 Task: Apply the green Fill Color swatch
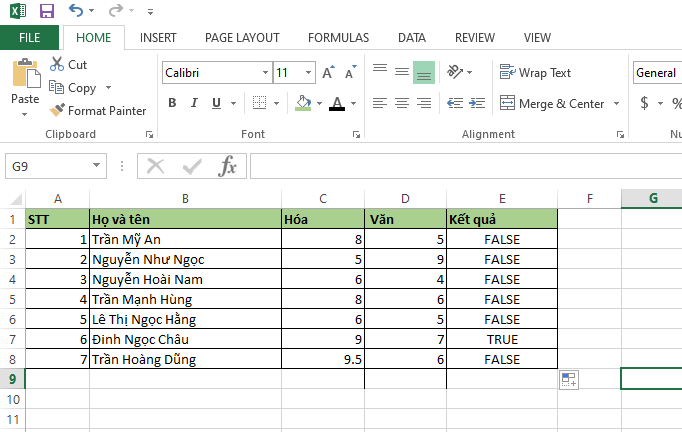(303, 103)
